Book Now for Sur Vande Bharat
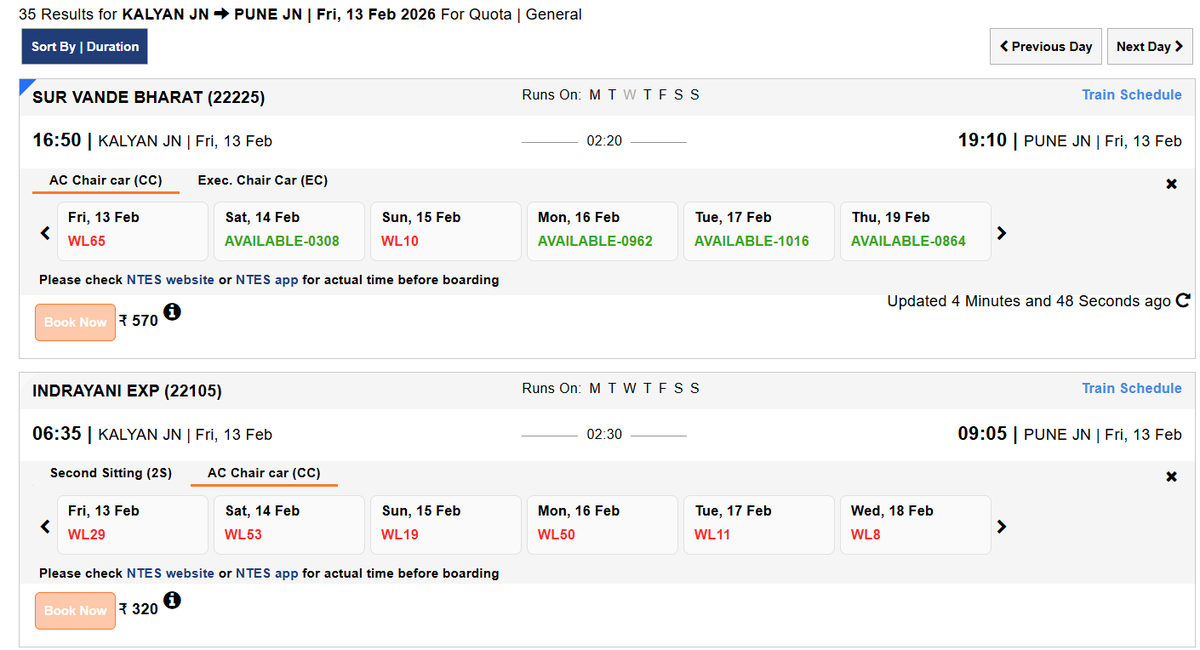Image resolution: width=1200 pixels, height=650 pixels. click(75, 322)
